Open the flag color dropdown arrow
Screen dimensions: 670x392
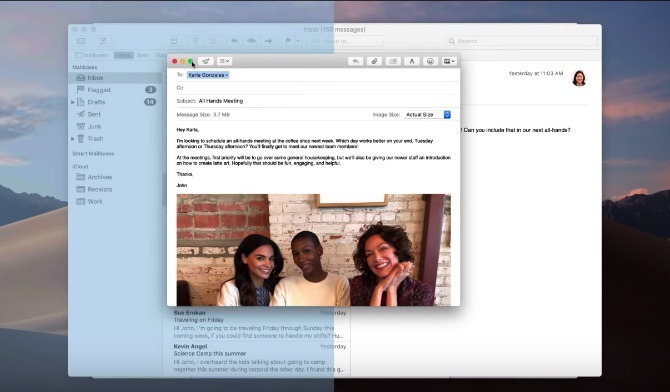pyautogui.click(x=298, y=41)
